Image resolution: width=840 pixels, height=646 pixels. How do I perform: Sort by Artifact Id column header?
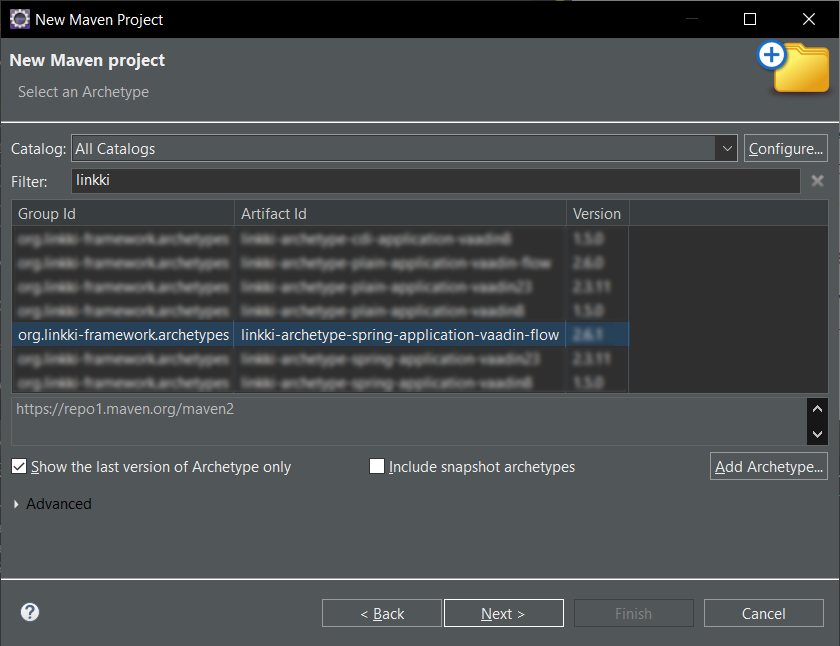pyautogui.click(x=399, y=214)
